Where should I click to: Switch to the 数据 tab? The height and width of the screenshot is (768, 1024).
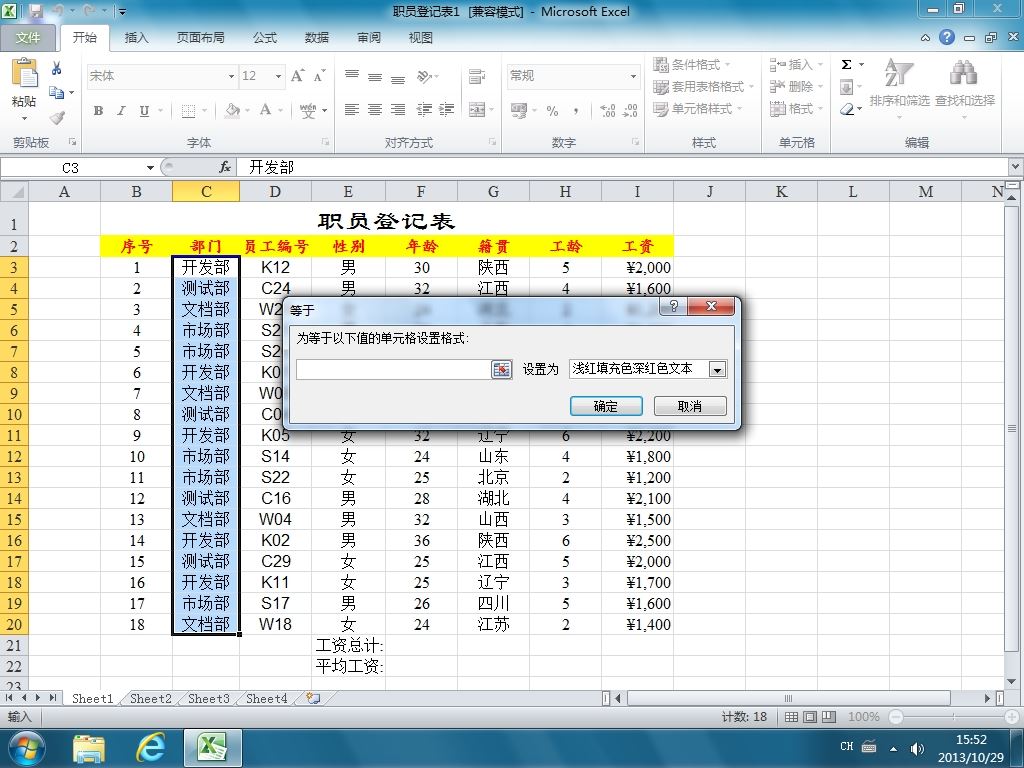(x=317, y=38)
